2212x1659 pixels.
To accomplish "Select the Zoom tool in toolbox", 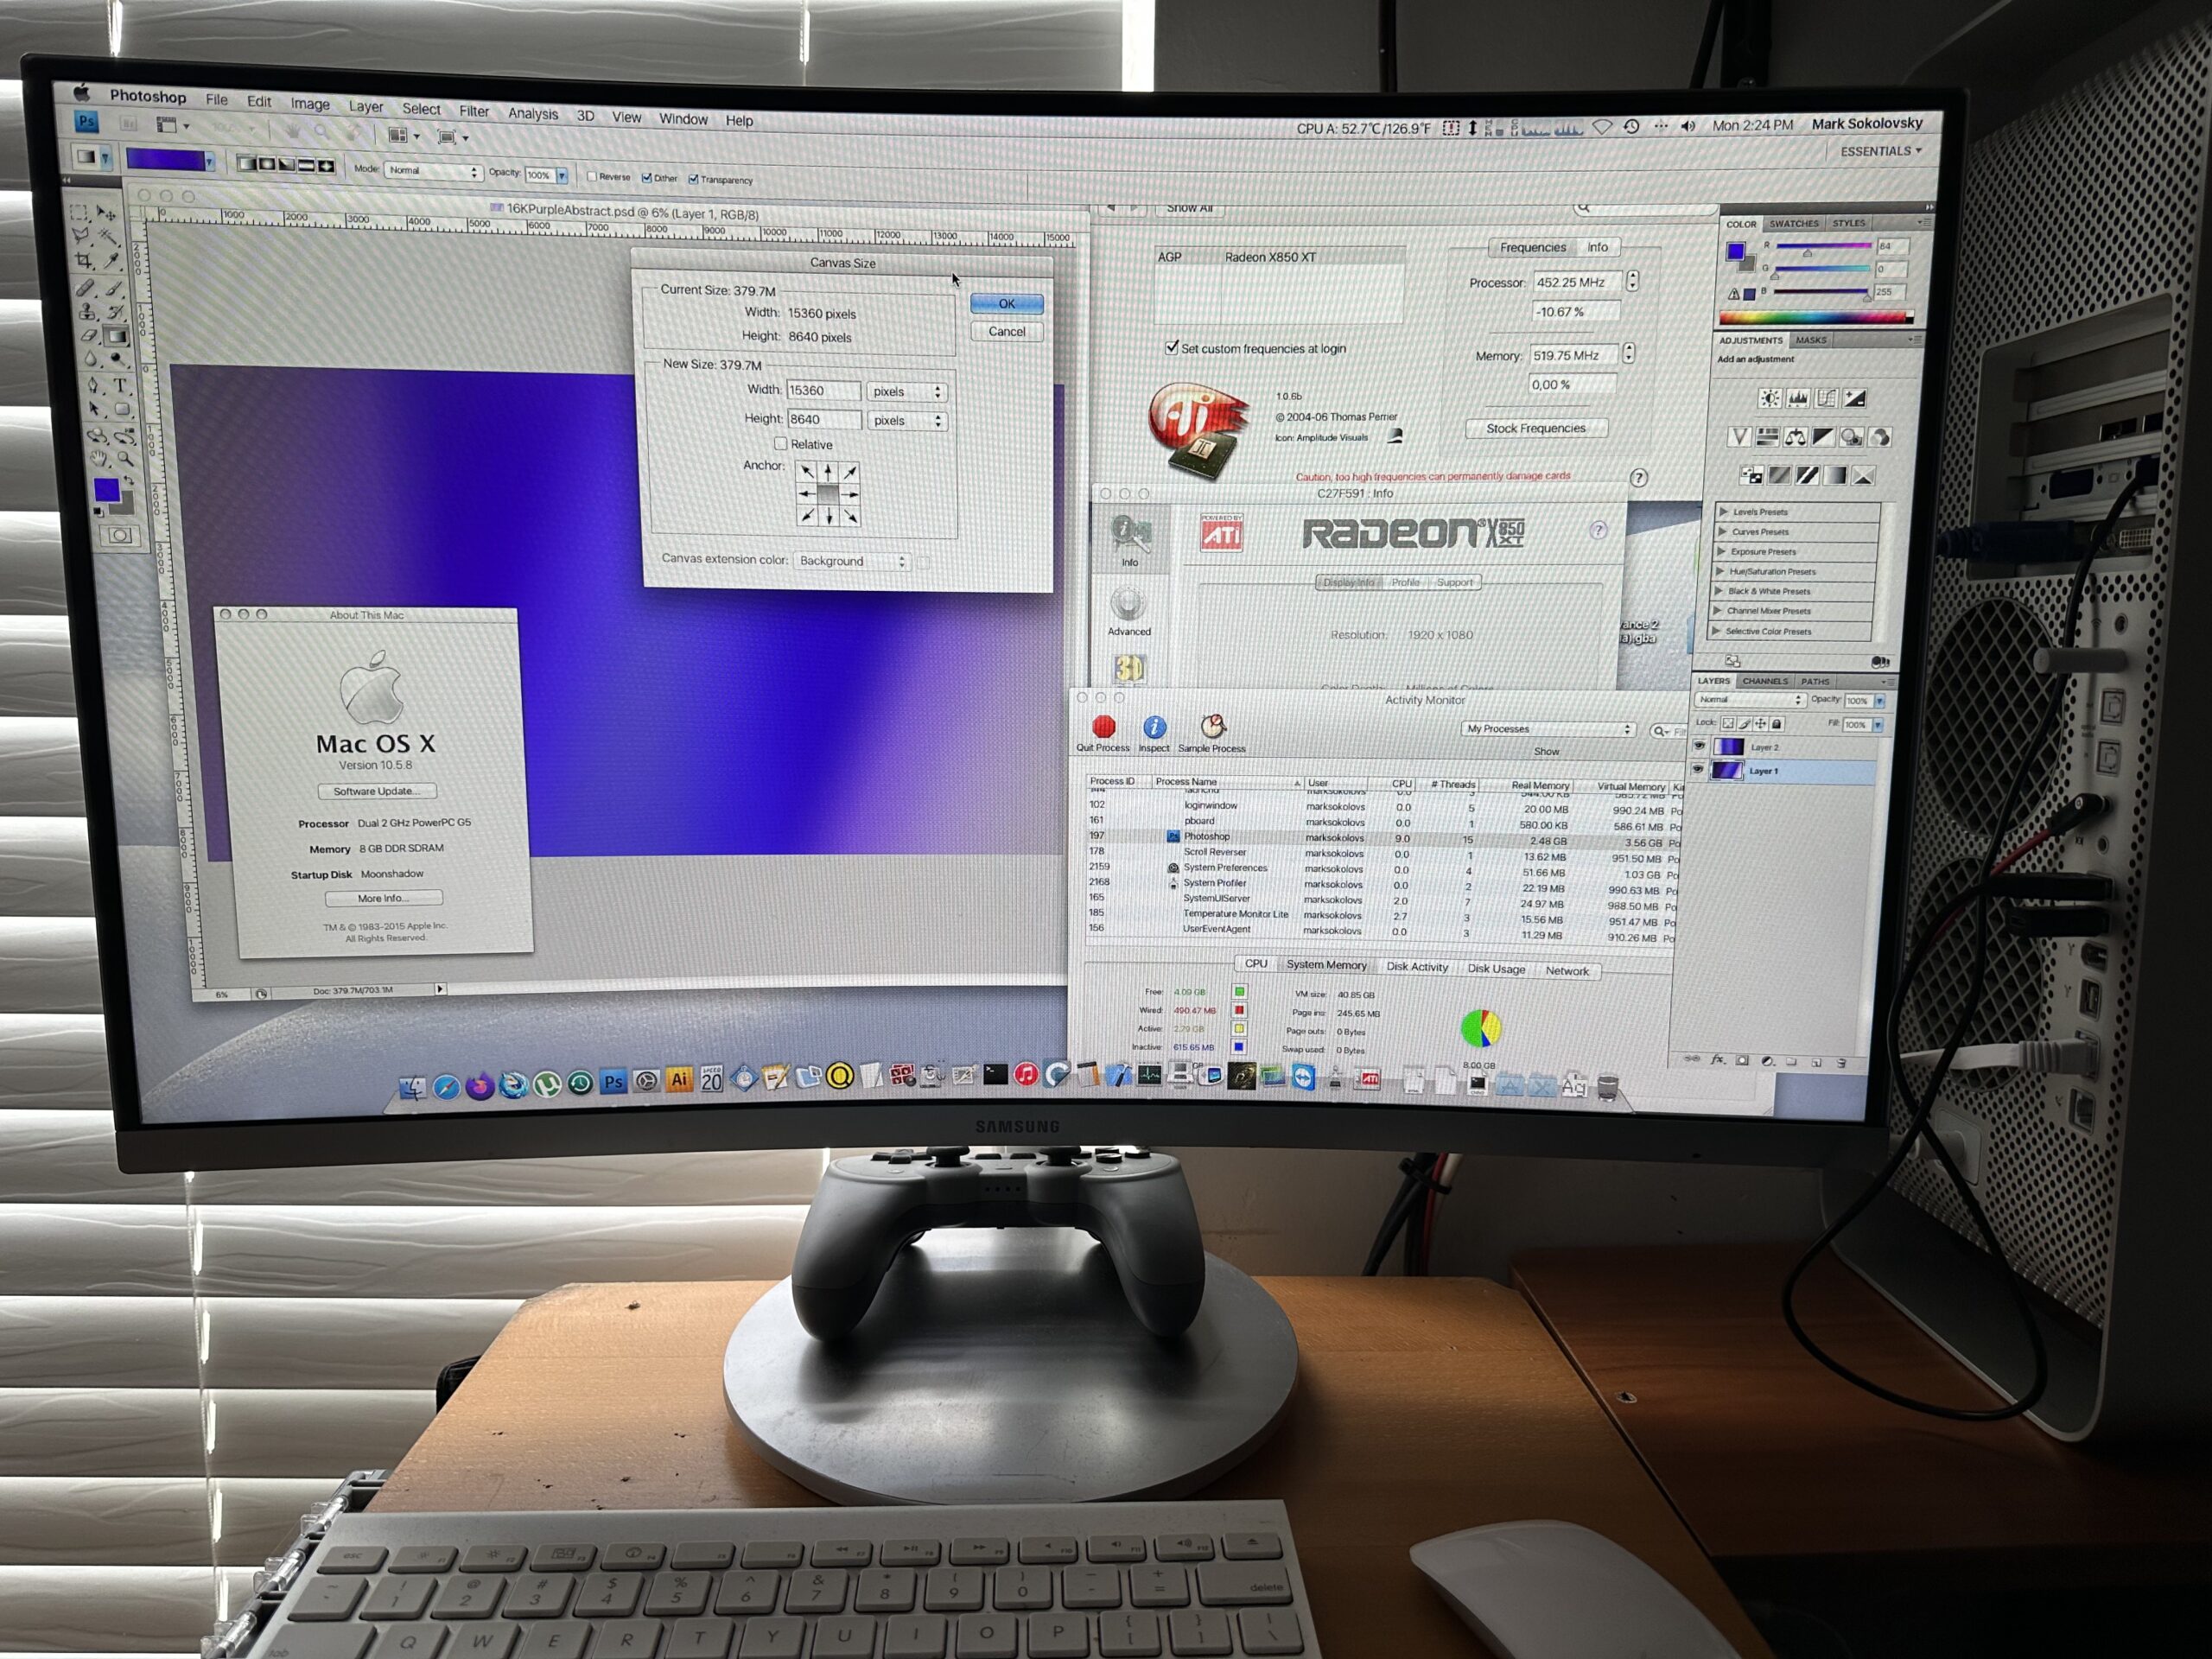I will pos(126,458).
